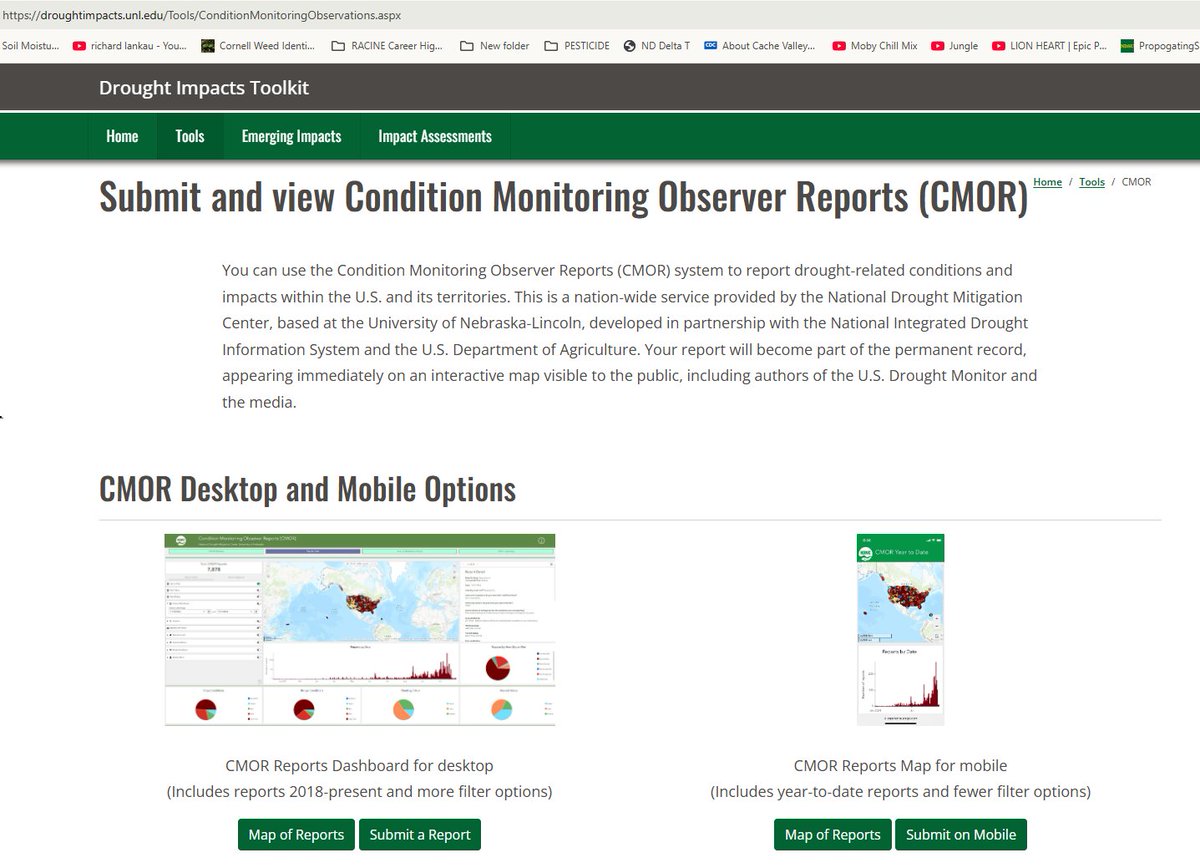Viewport: 1200px width, 868px height.
Task: Open the CMOR mobile map thumbnail
Action: coord(900,630)
